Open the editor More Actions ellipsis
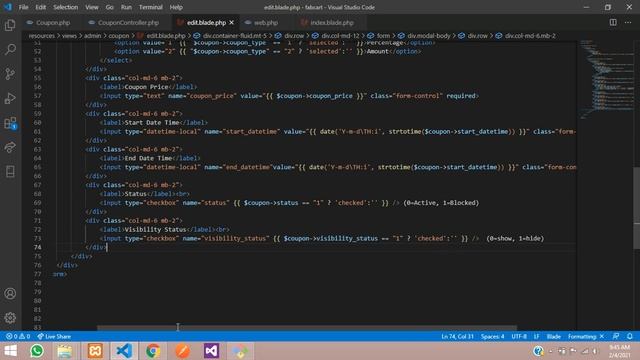The height and width of the screenshot is (360, 640). tap(628, 22)
